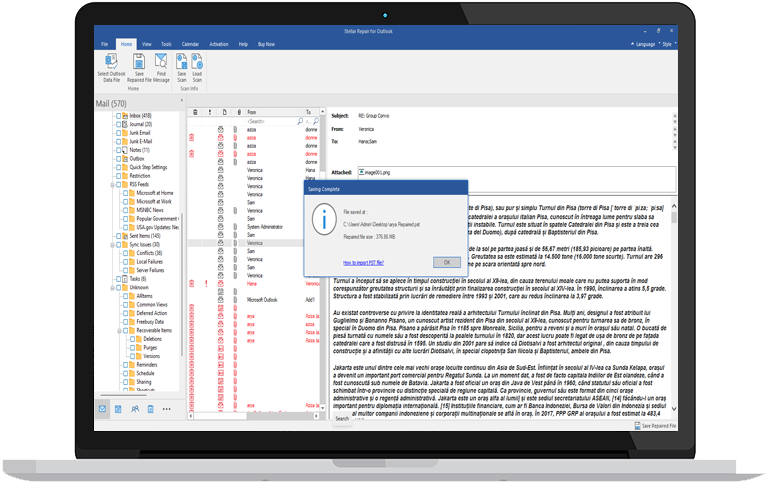772x488 pixels.
Task: Click the item type document column header
Action: pyautogui.click(x=225, y=112)
